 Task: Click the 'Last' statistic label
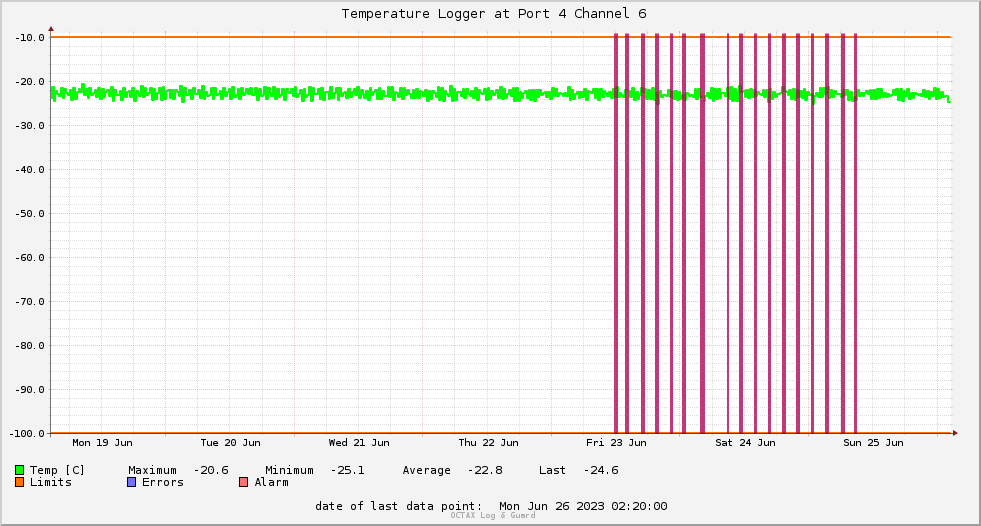coord(552,470)
